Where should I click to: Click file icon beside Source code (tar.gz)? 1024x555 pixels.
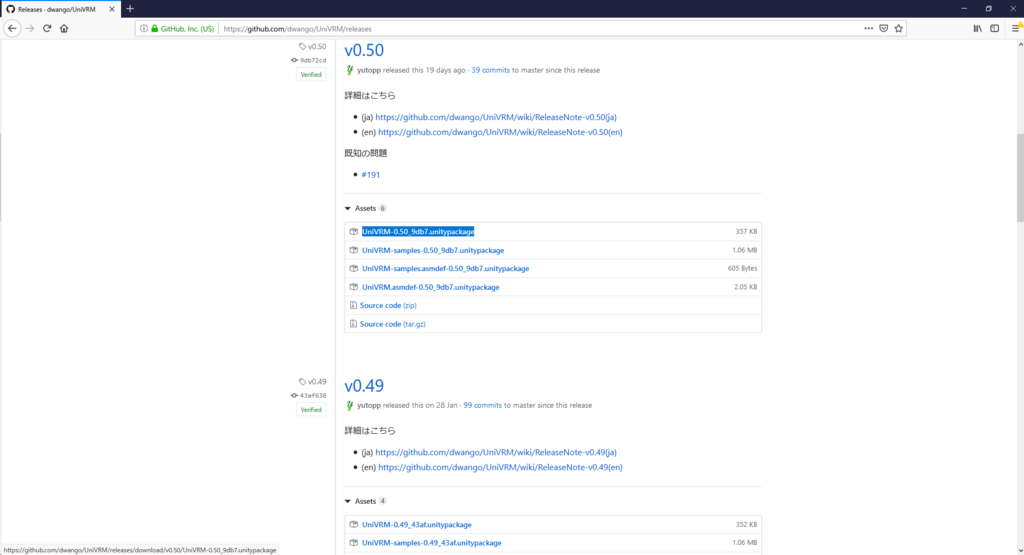pyautogui.click(x=353, y=324)
